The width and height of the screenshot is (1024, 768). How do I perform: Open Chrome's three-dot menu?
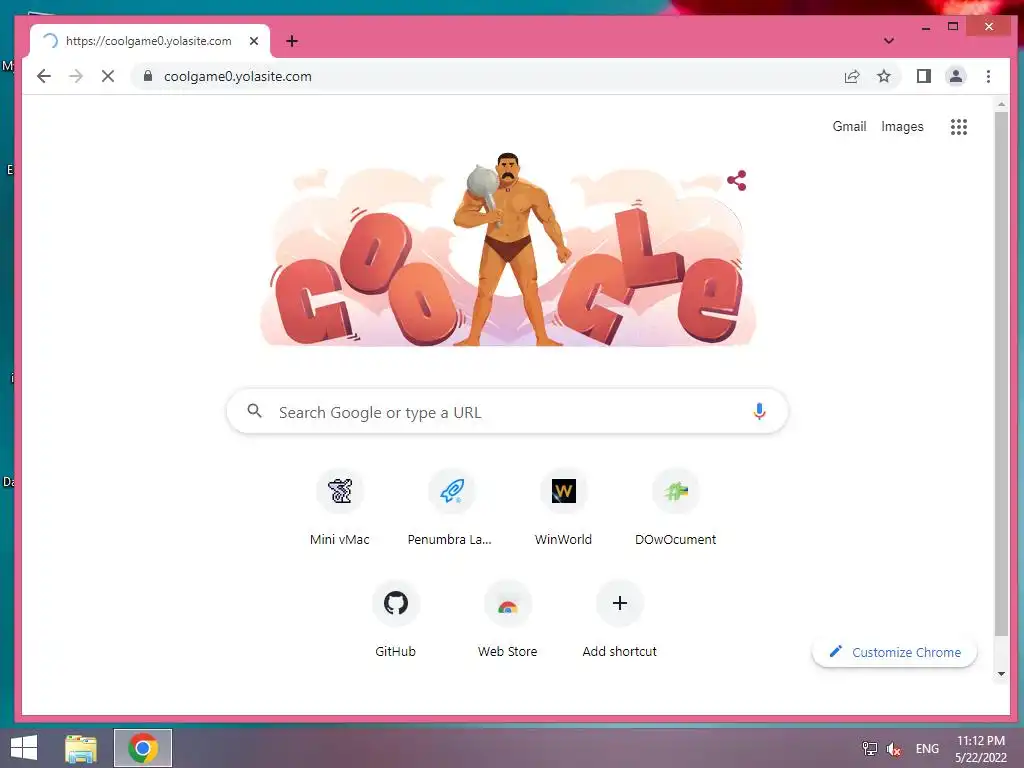pyautogui.click(x=988, y=76)
